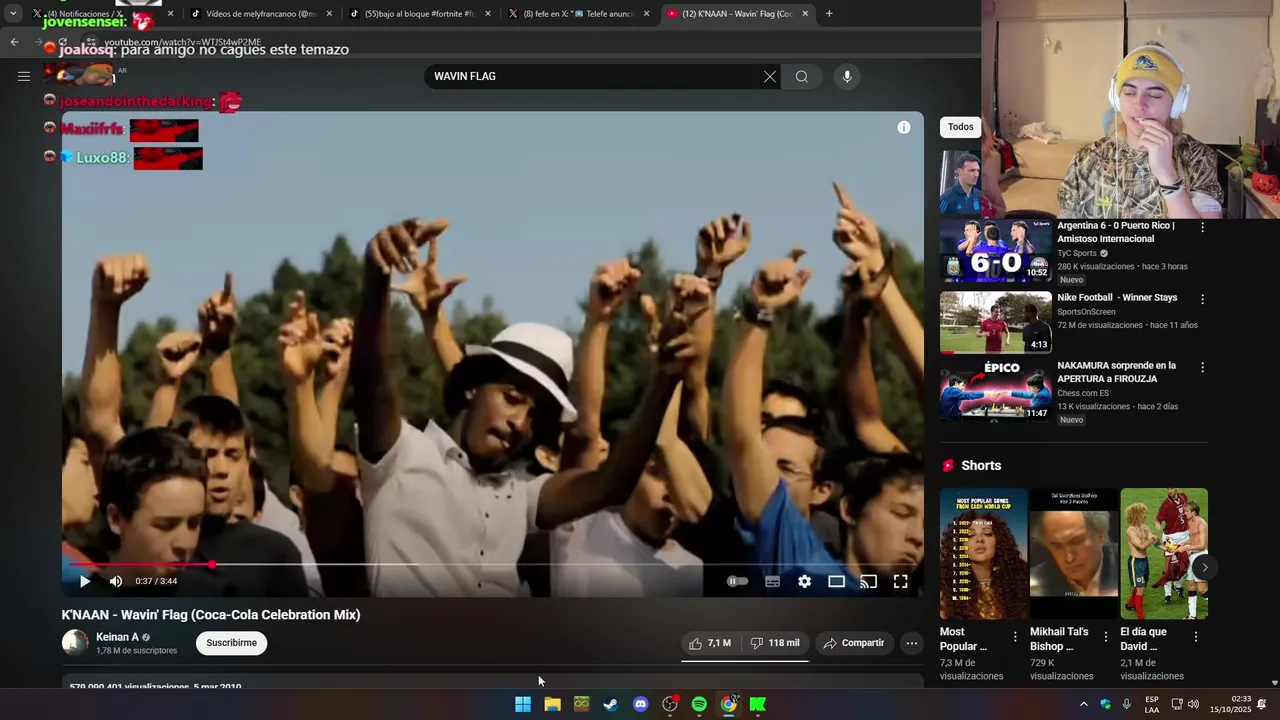The width and height of the screenshot is (1280, 720).
Task: Switch to Videos de melyfrancanoo TikTok tab
Action: click(x=260, y=14)
